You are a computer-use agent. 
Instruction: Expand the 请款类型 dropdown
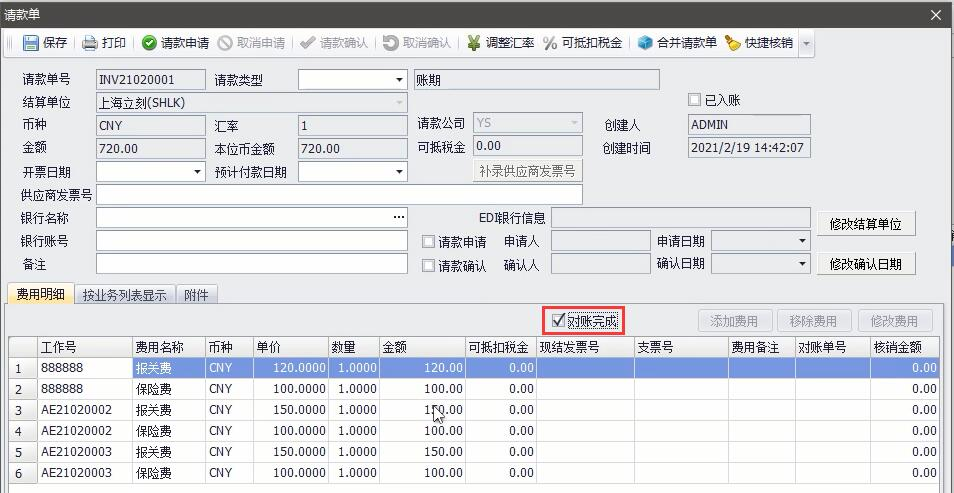[398, 80]
